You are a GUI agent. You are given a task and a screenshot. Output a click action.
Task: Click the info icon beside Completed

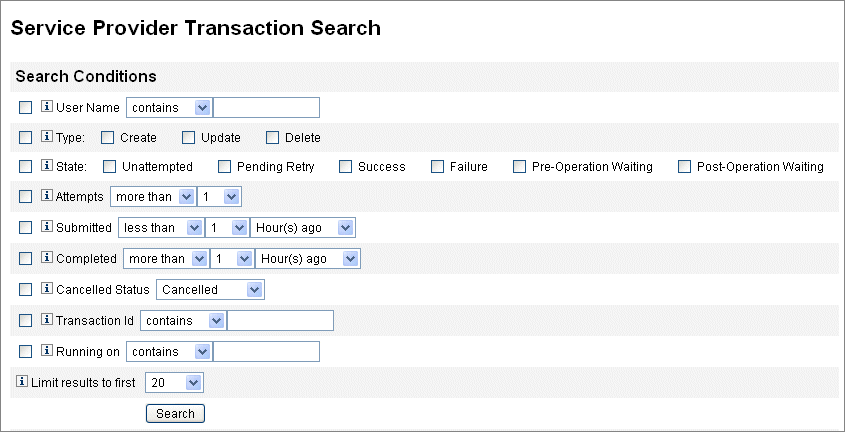(x=47, y=258)
